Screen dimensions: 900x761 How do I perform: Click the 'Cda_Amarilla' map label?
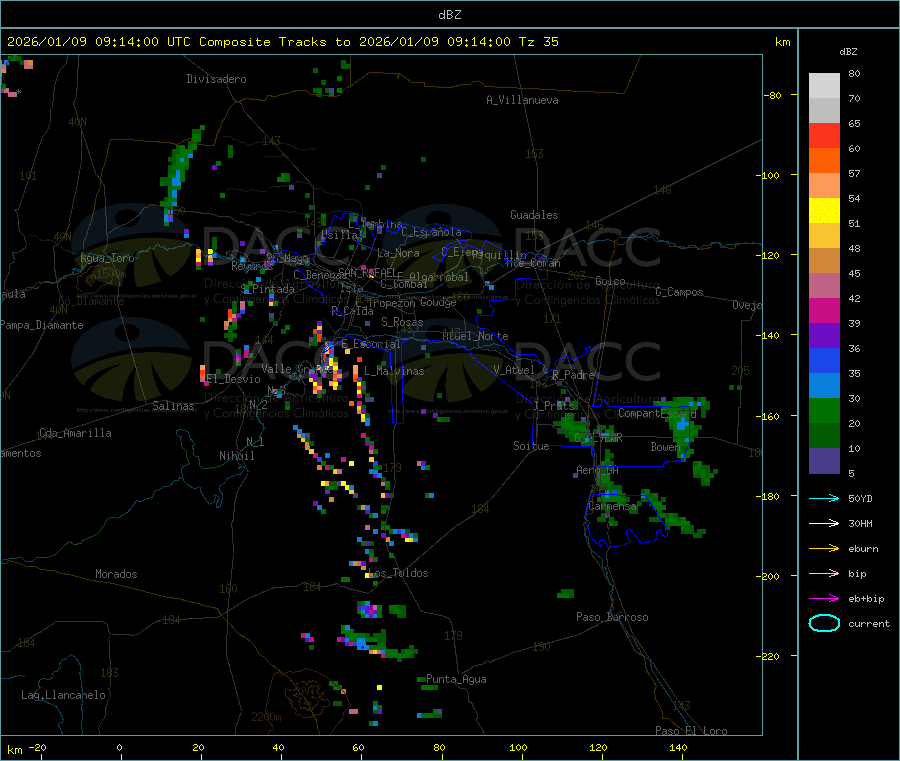75,433
